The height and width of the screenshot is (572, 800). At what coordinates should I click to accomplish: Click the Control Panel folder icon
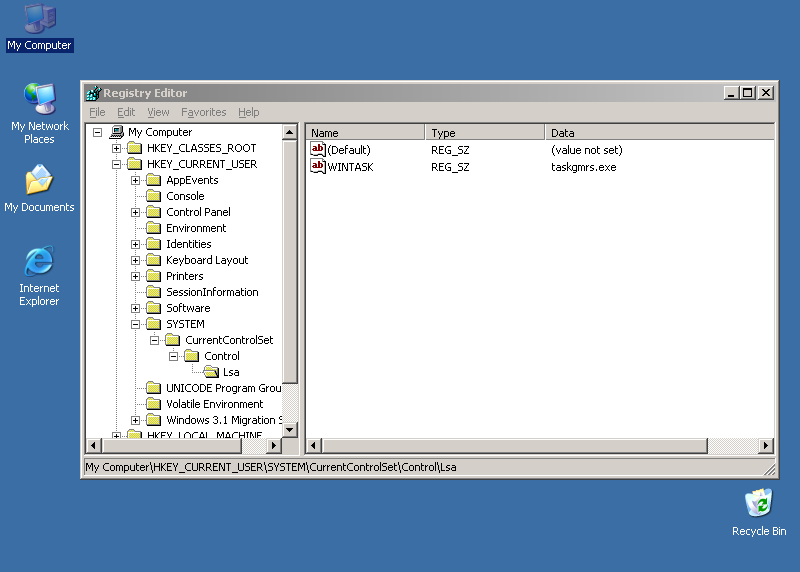154,212
